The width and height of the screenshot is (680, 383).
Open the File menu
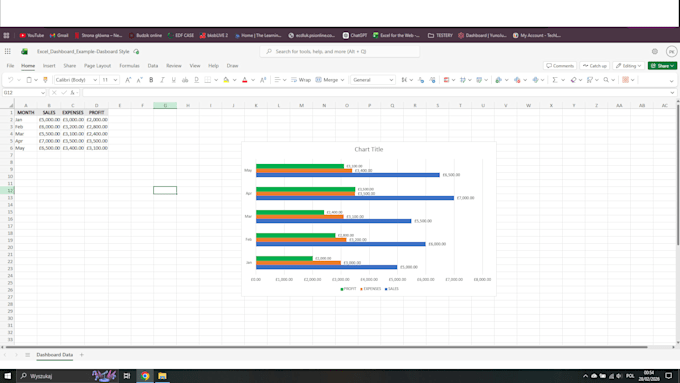pyautogui.click(x=10, y=65)
